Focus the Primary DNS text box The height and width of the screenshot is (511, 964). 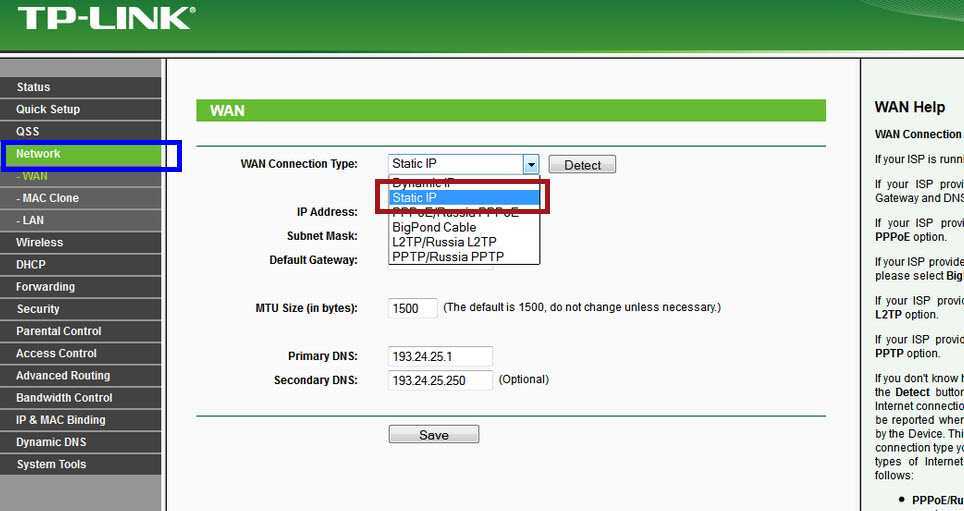coord(440,356)
